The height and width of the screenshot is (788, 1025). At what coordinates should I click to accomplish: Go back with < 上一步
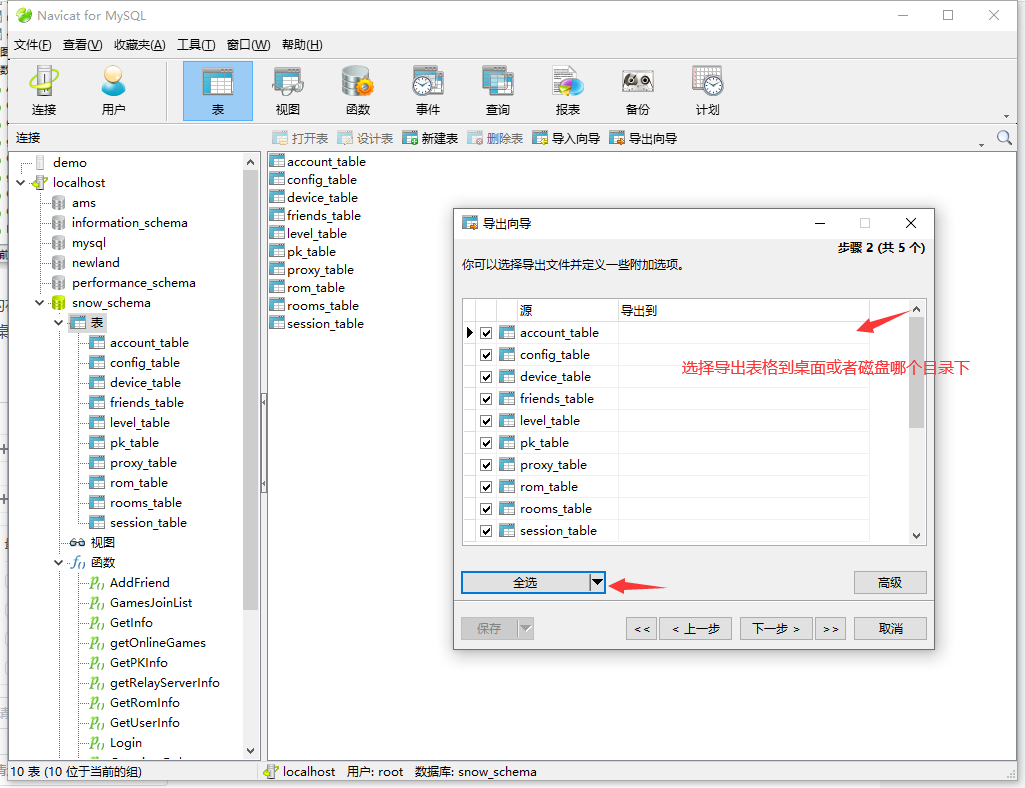tap(696, 628)
